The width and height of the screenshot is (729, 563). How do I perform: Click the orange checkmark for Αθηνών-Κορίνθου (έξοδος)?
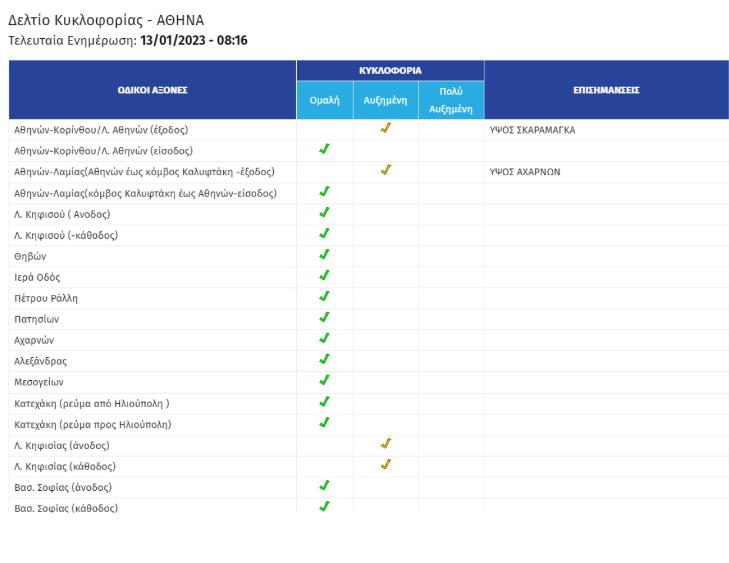[386, 128]
